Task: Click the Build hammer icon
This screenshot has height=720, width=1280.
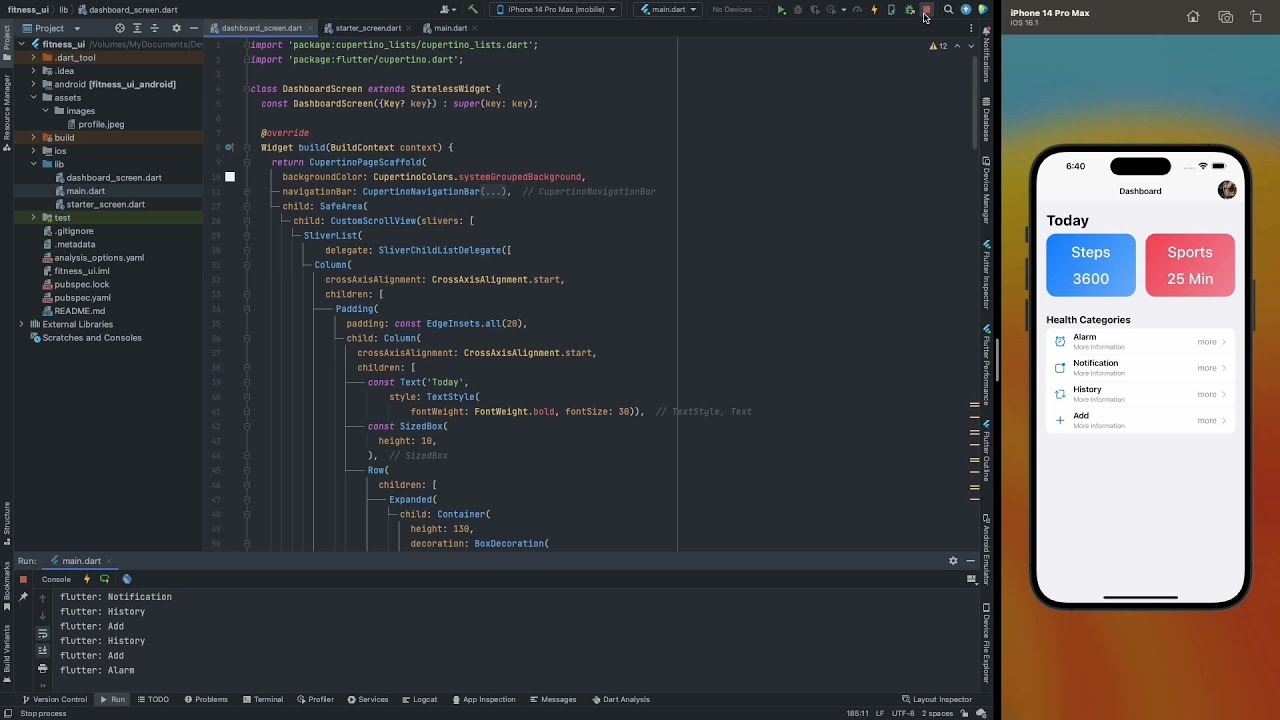Action: coord(473,10)
